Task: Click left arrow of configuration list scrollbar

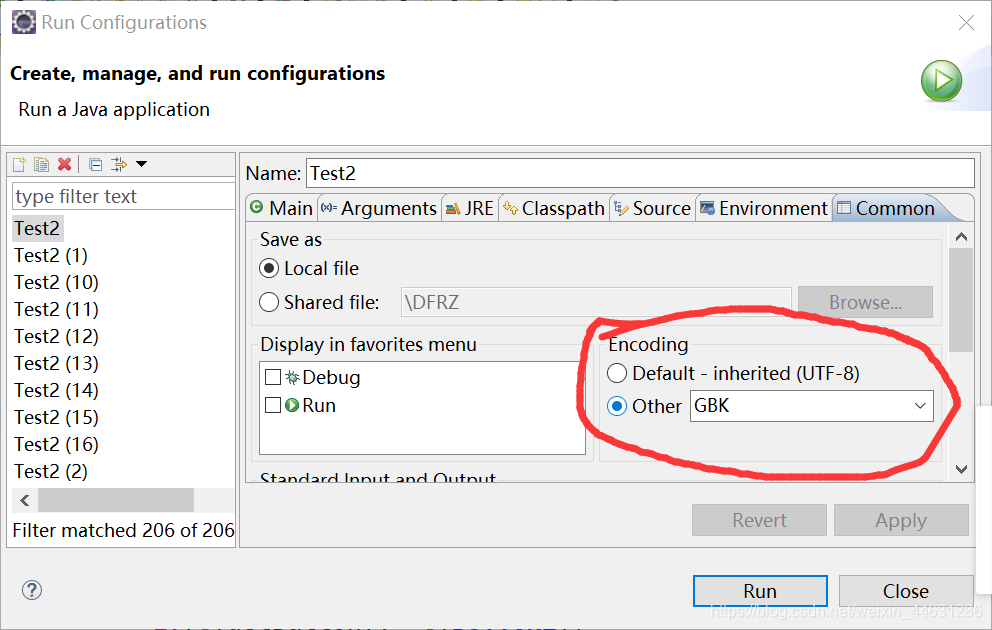Action: point(25,500)
